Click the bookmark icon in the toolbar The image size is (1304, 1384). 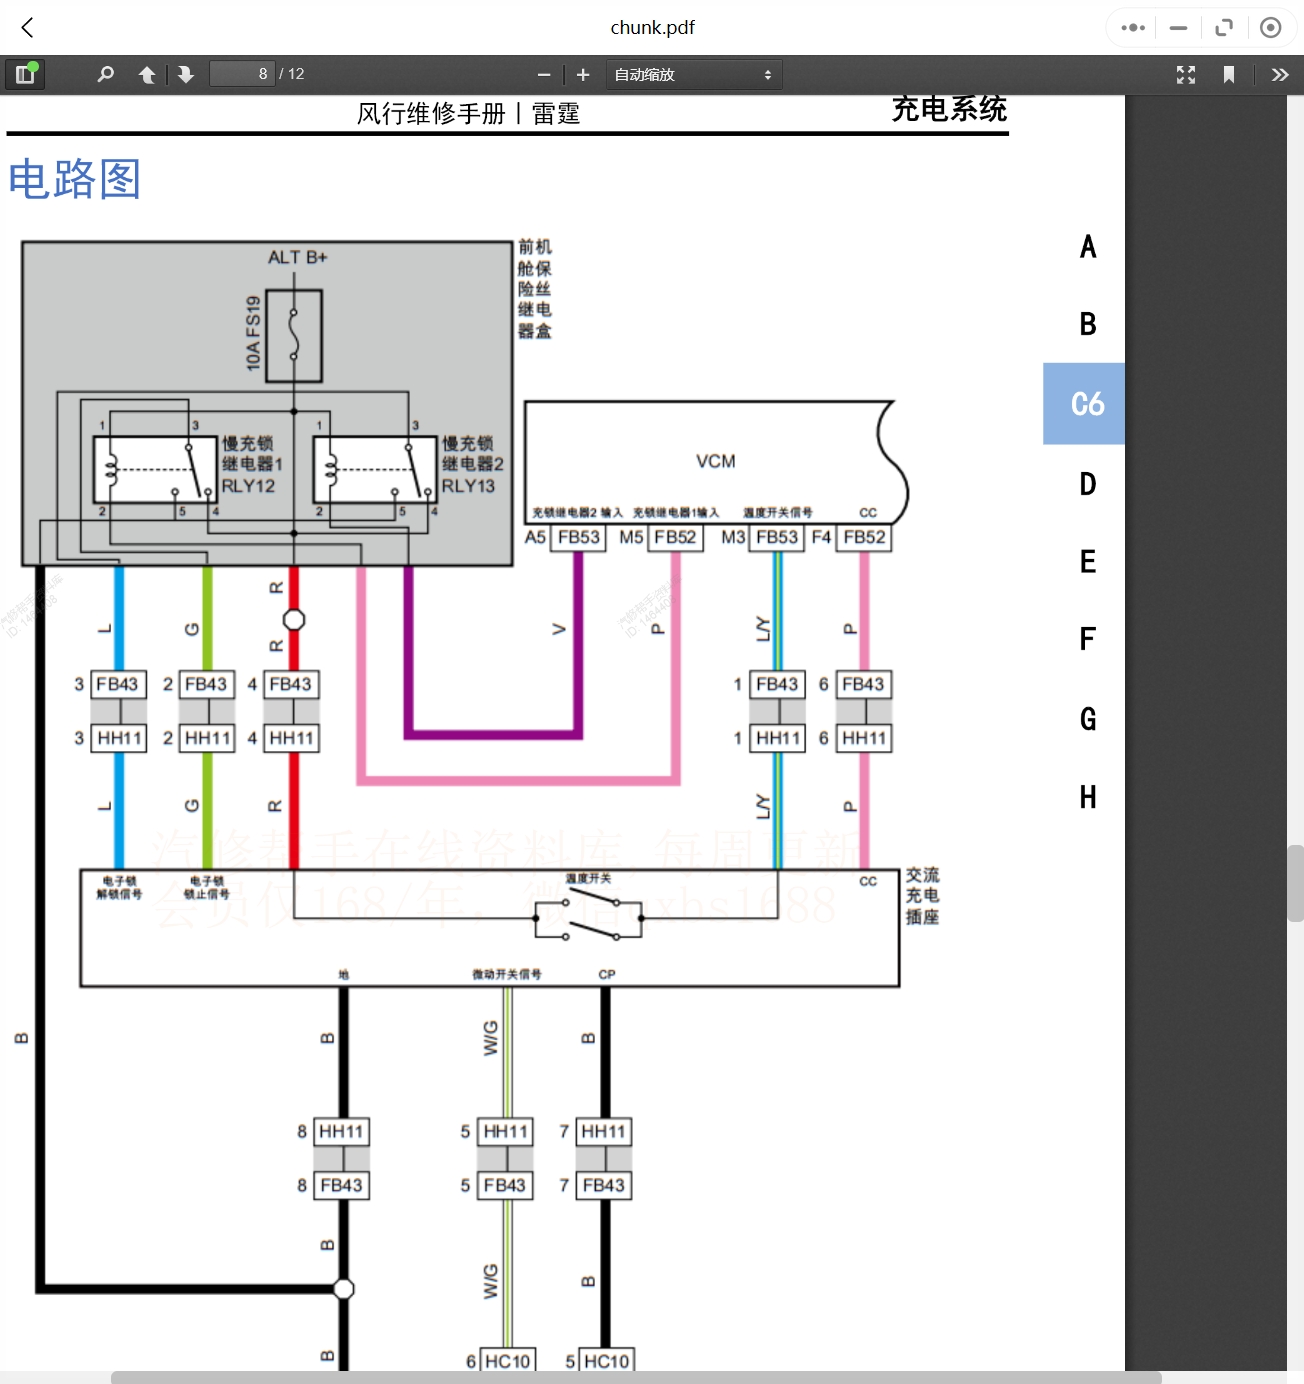[x=1229, y=74]
